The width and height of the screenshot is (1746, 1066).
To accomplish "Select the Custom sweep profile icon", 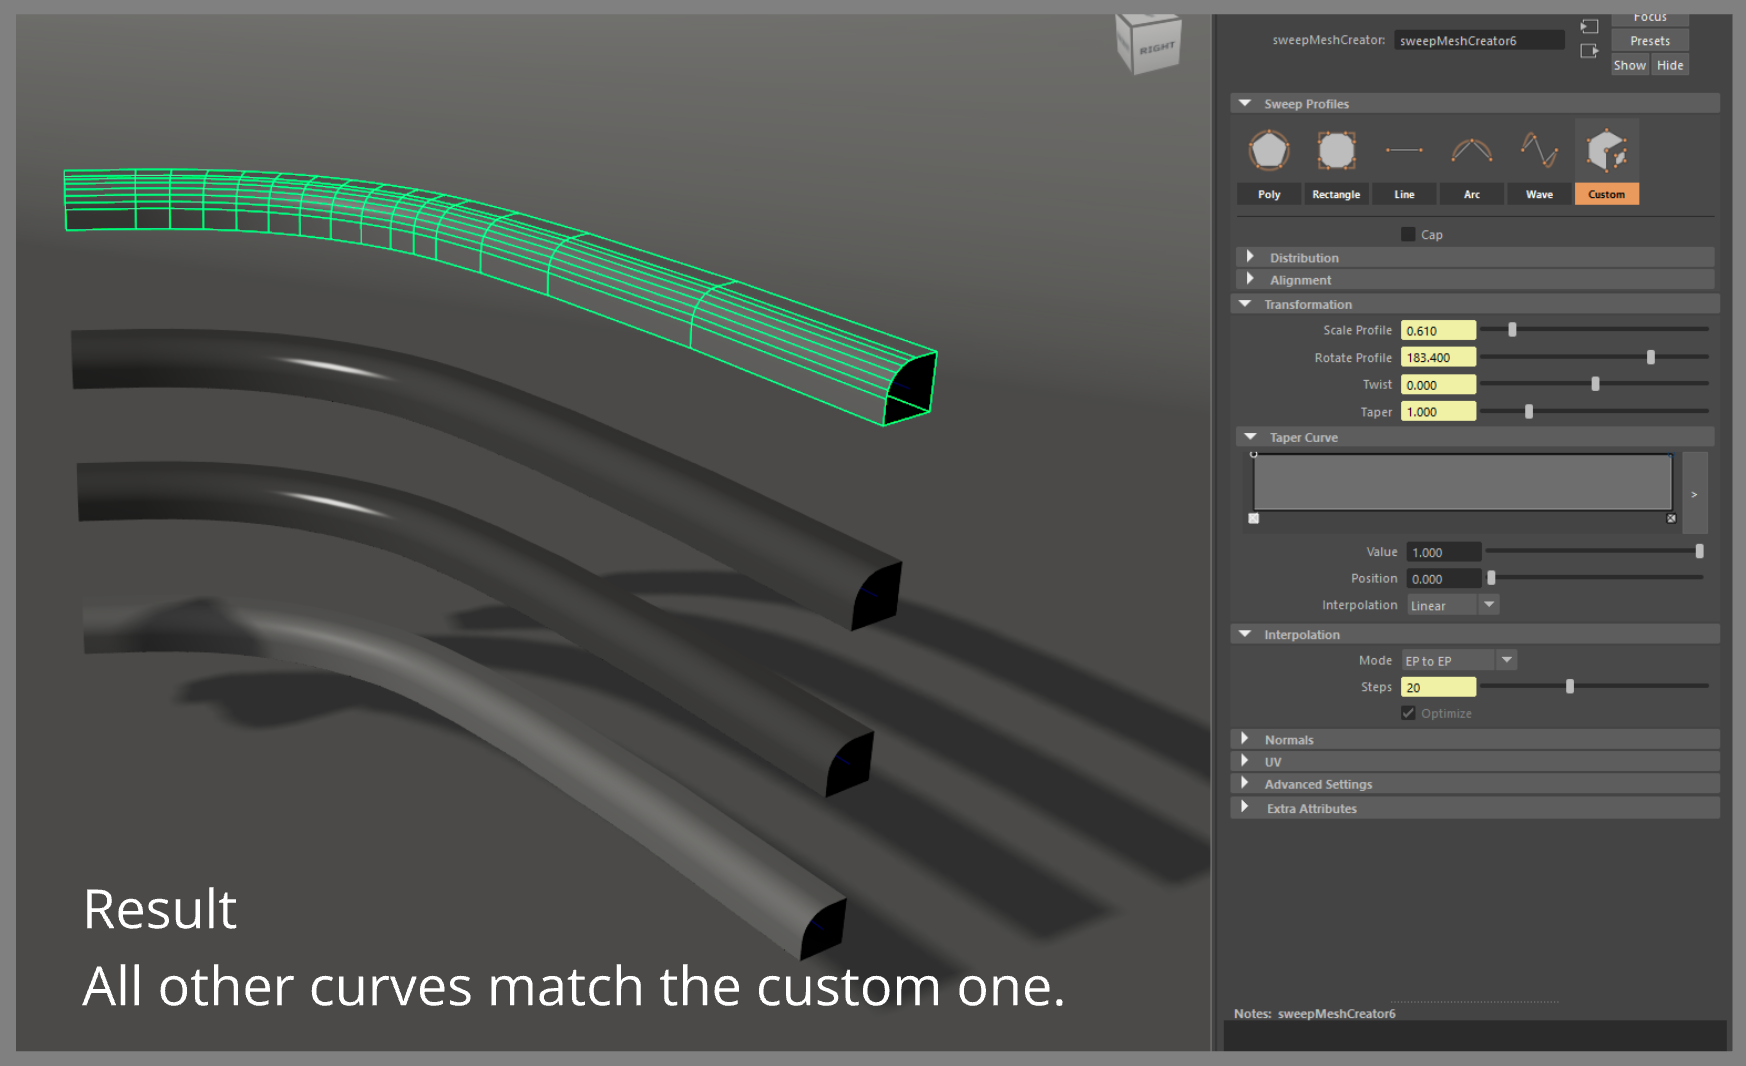I will tap(1606, 152).
